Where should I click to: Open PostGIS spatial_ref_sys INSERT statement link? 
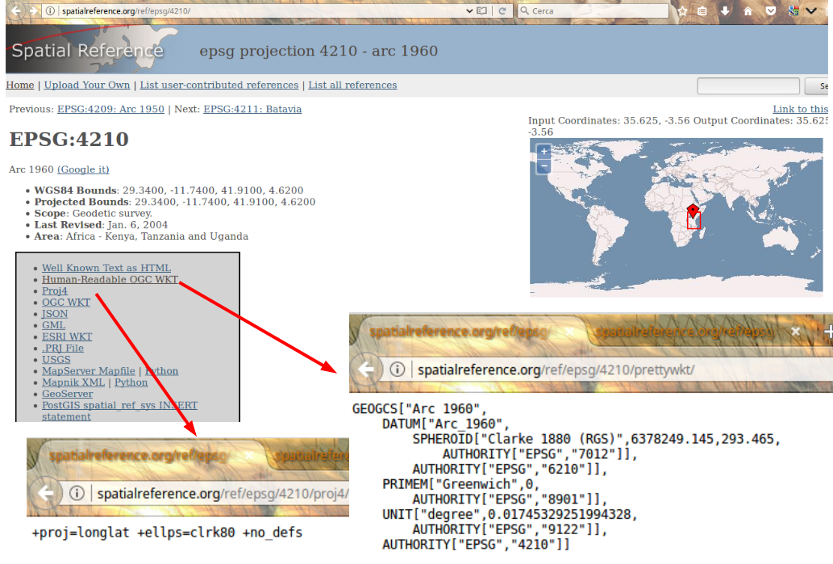coord(120,411)
